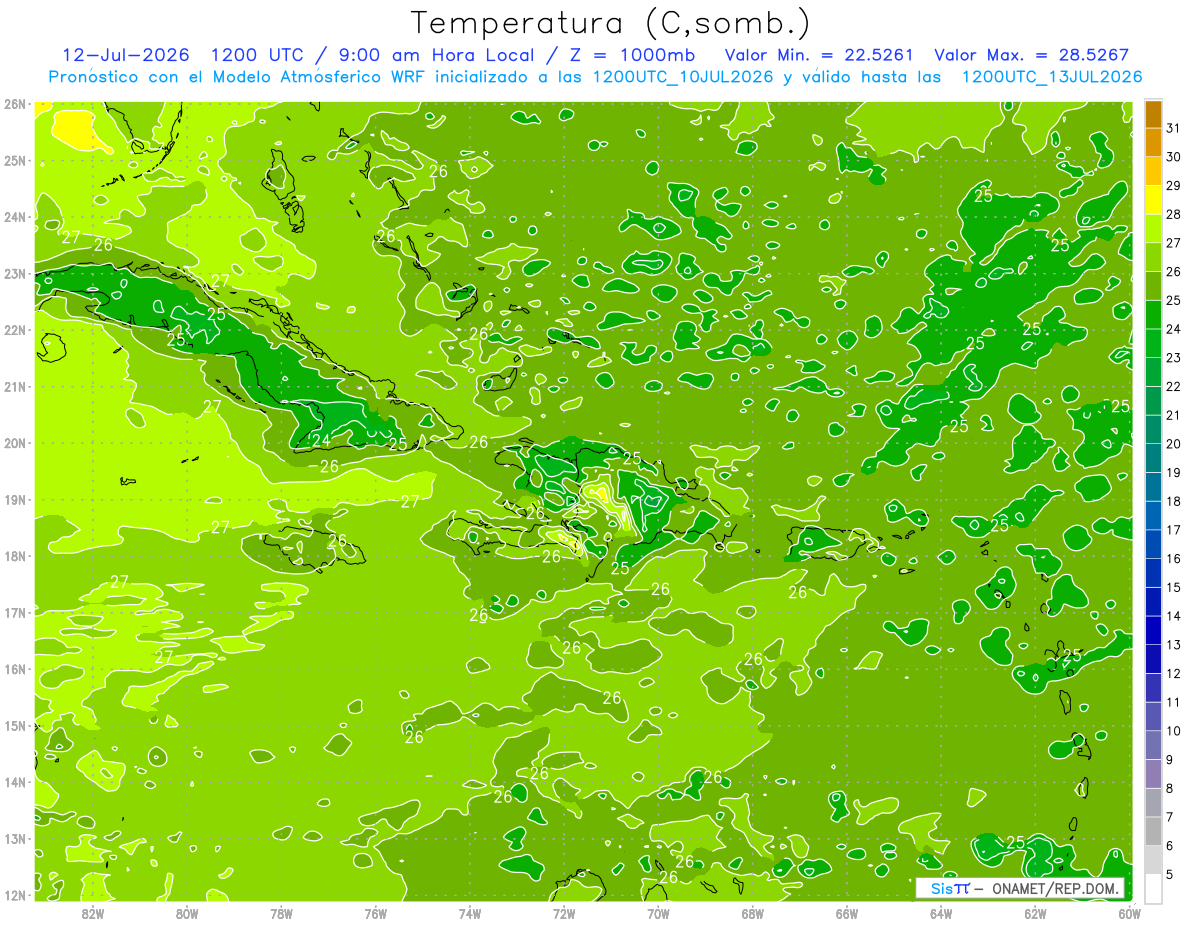
Task: Click the "1200 UTC" time in the second header line
Action: point(256,55)
